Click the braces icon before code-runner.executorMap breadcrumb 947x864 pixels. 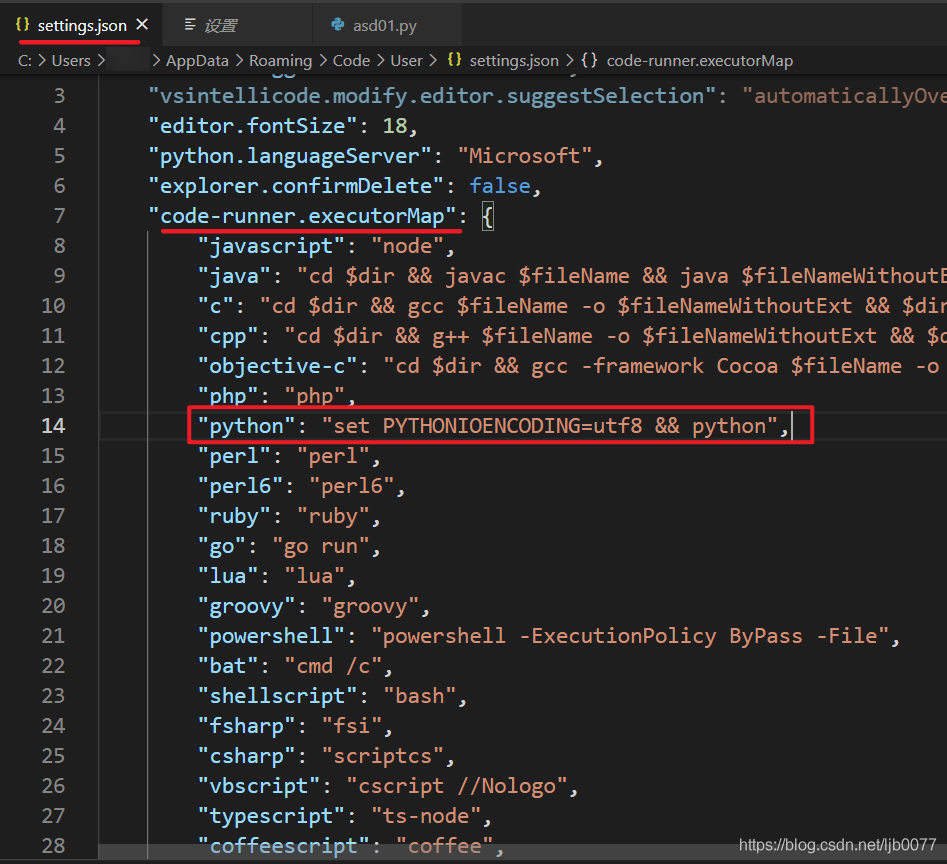(590, 60)
